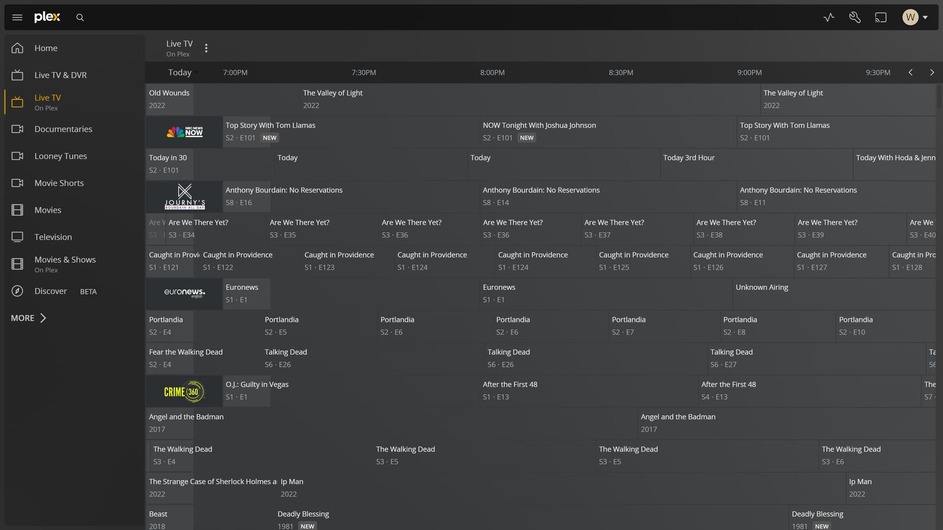The image size is (943, 530).
Task: Click the Home sidebar icon
Action: pyautogui.click(x=17, y=48)
